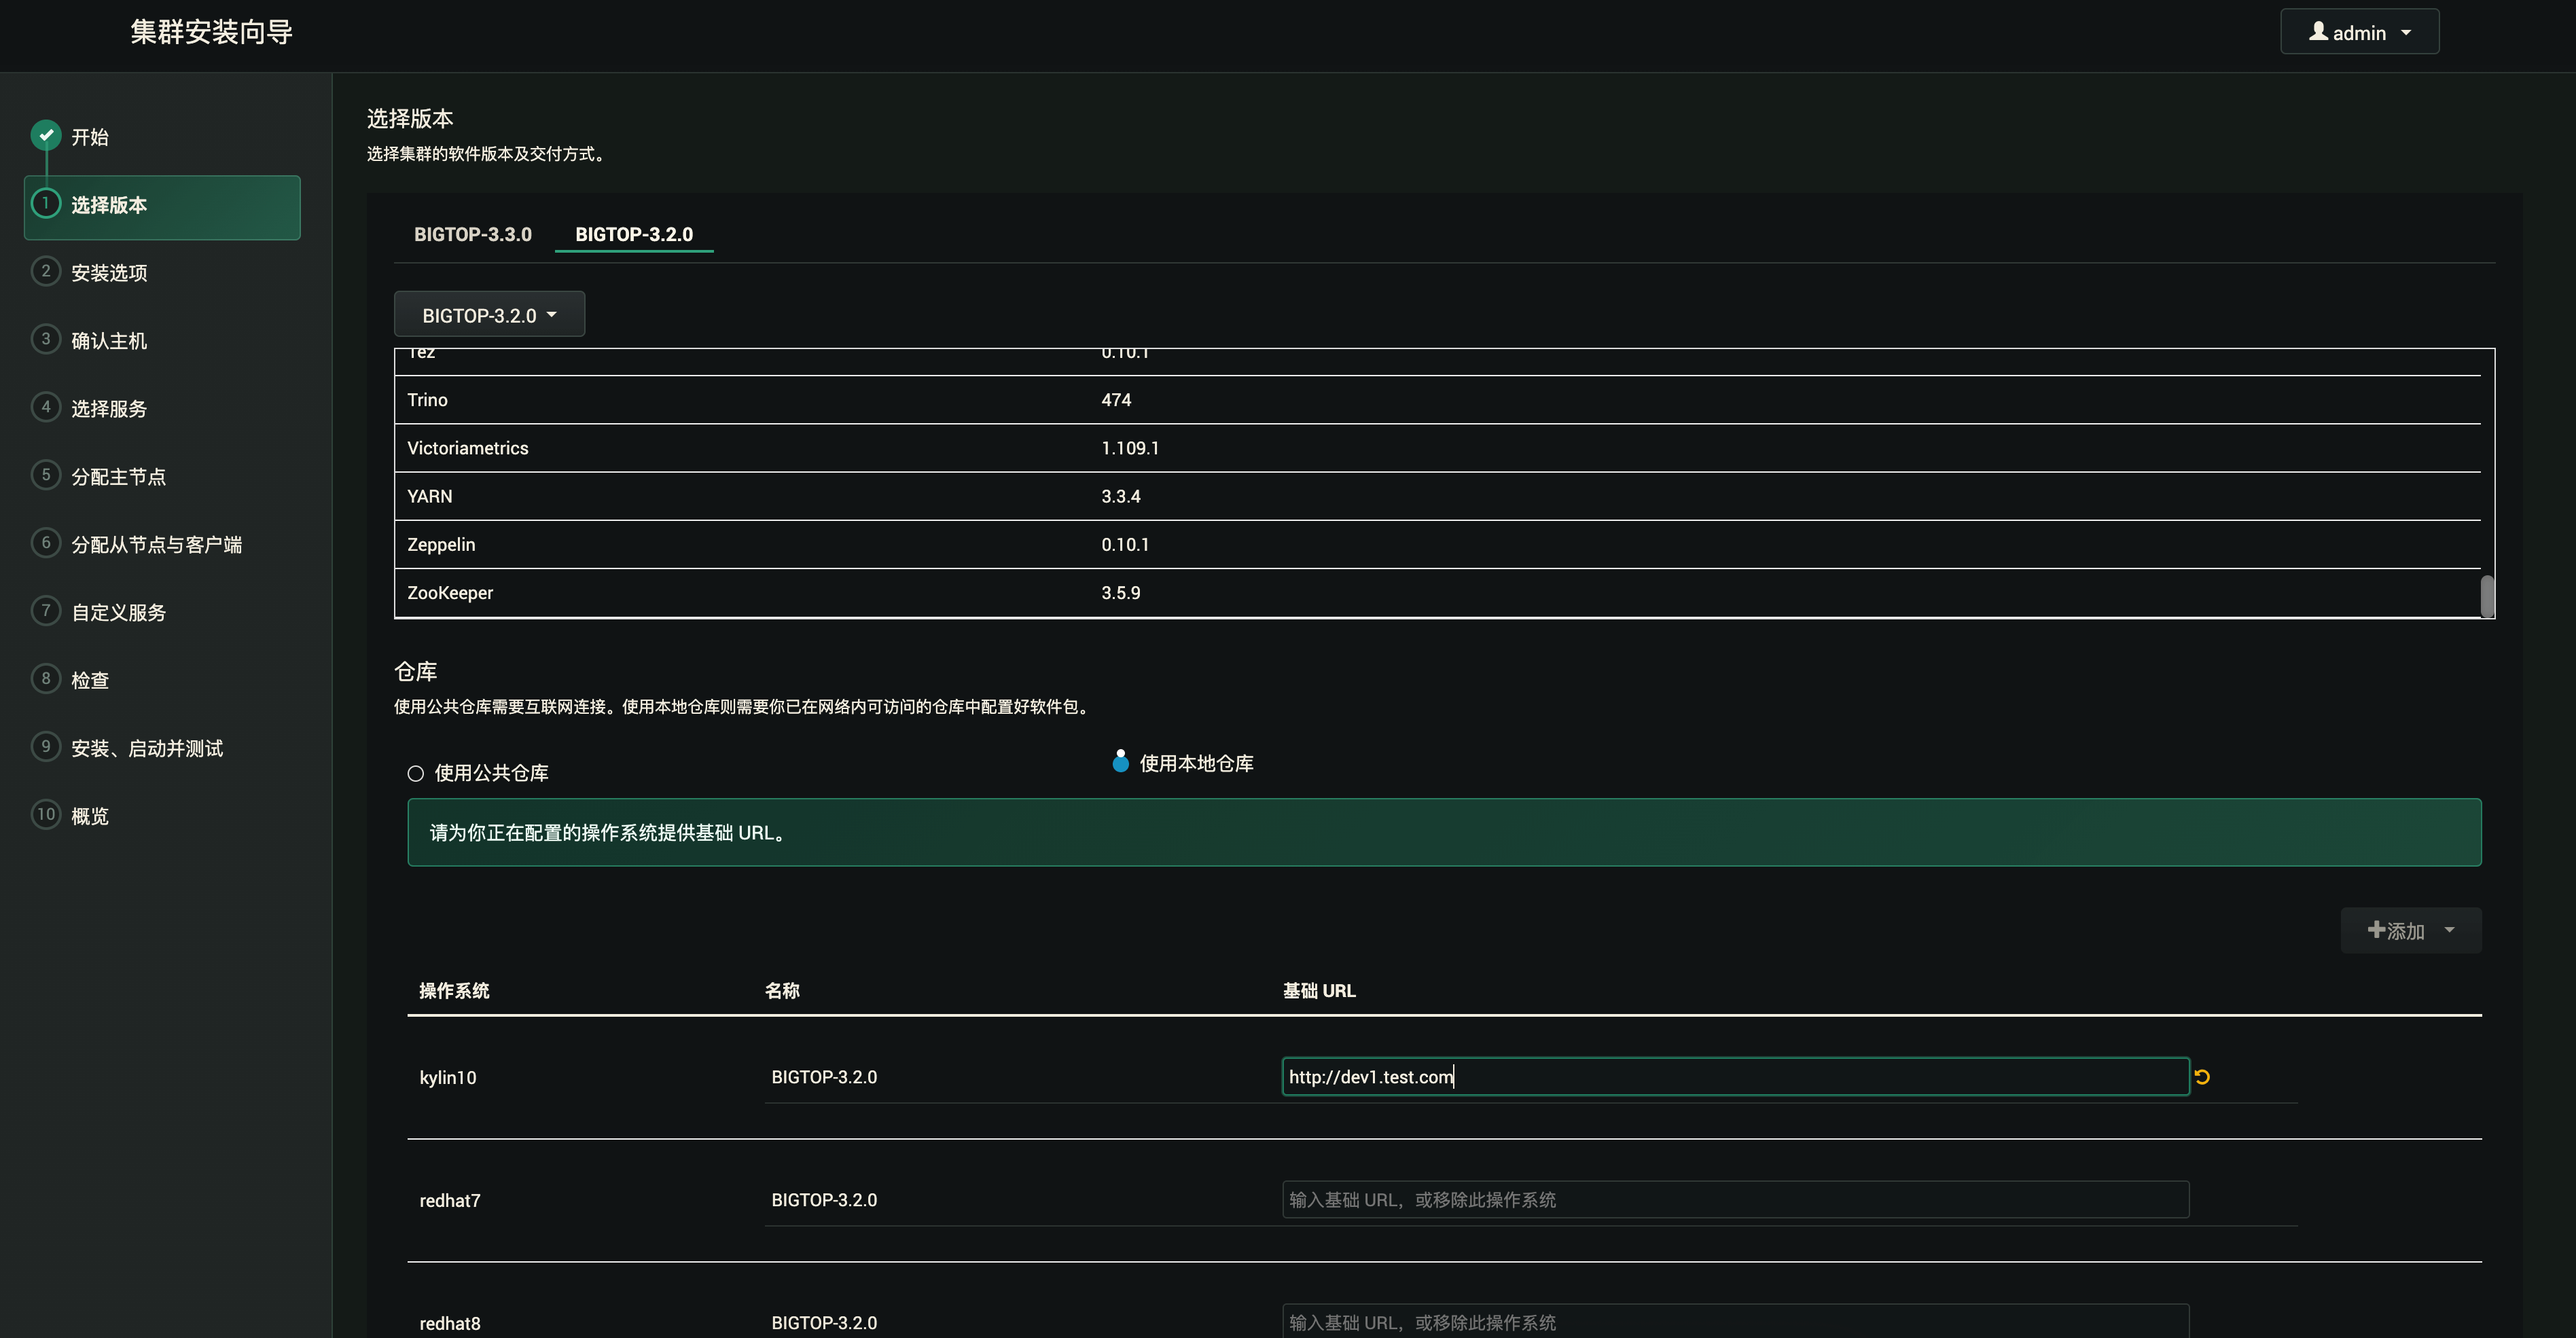Go to 确认主机 wizard step
Image resolution: width=2576 pixels, height=1338 pixels.
click(109, 341)
